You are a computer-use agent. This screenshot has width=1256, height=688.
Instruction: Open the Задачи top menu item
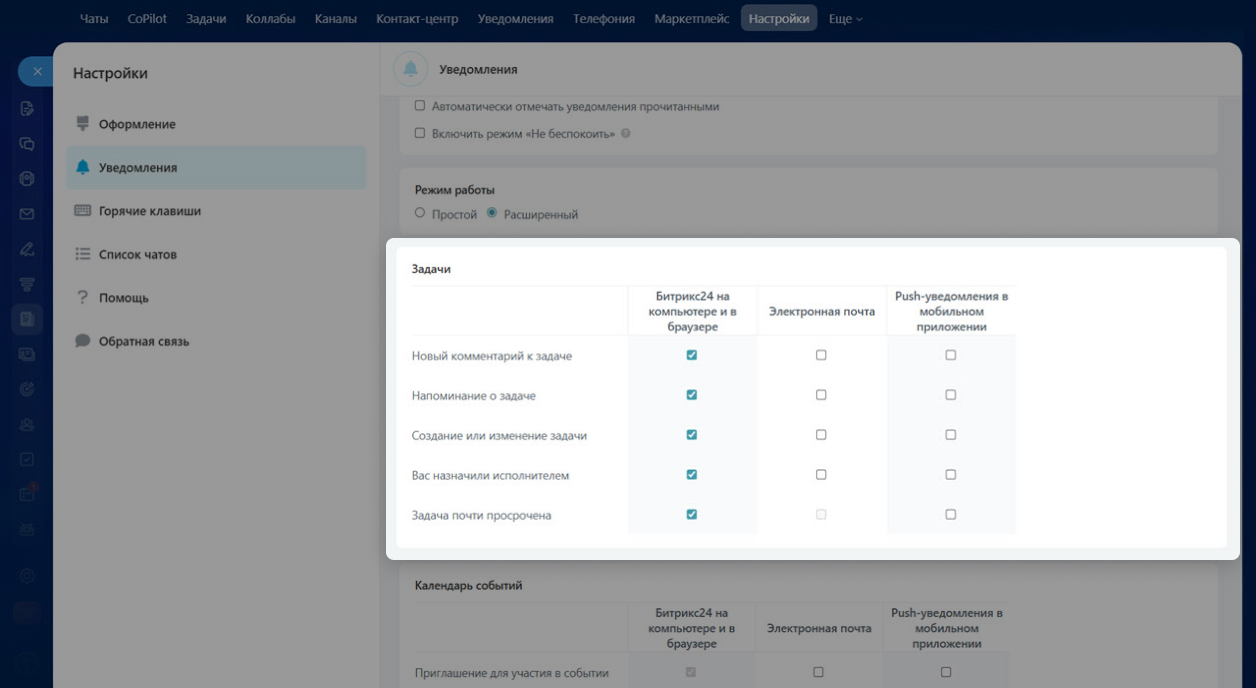point(206,18)
